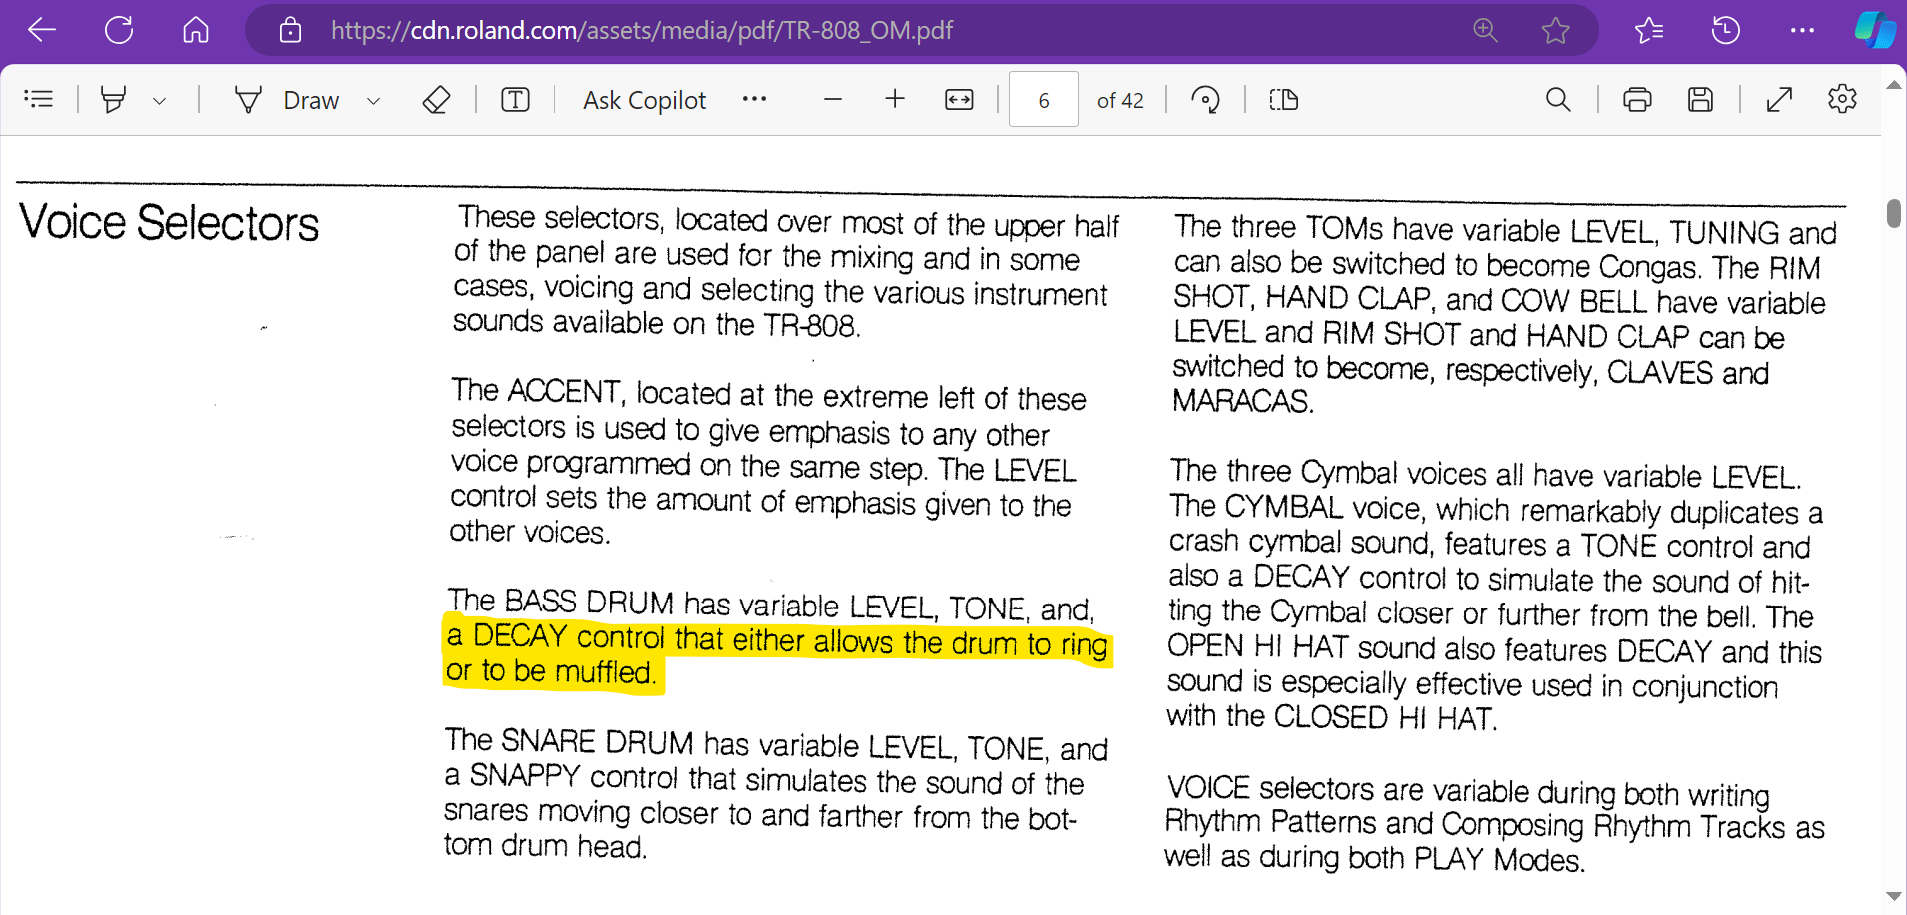Add a text box to PDF
This screenshot has height=915, width=1907.
click(x=515, y=99)
